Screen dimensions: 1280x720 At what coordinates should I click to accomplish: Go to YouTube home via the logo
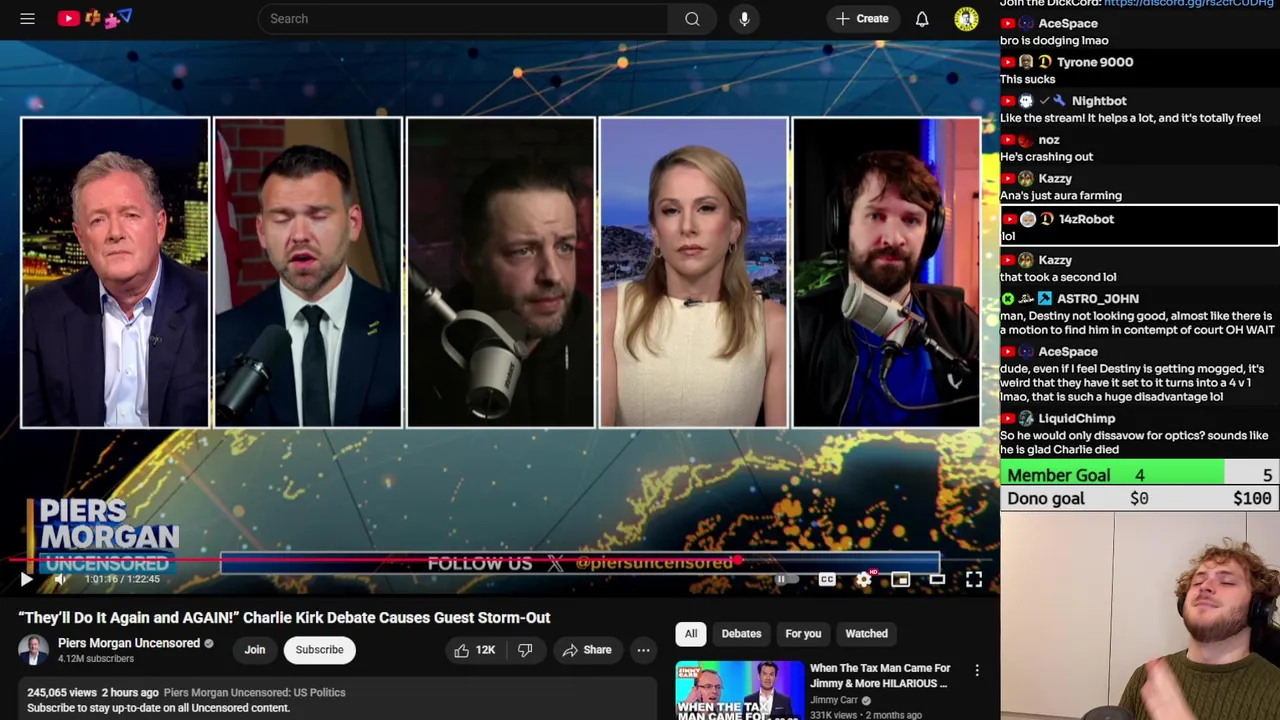(94, 18)
